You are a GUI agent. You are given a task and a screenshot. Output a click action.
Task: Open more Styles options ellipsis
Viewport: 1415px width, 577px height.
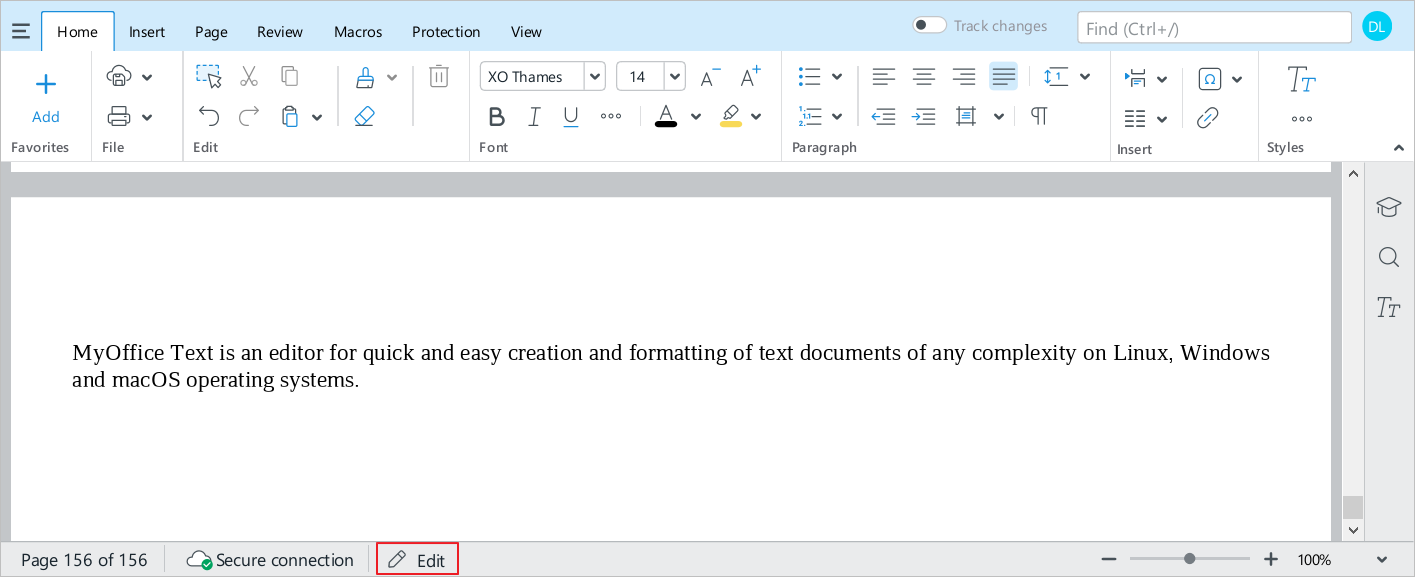[x=1302, y=119]
